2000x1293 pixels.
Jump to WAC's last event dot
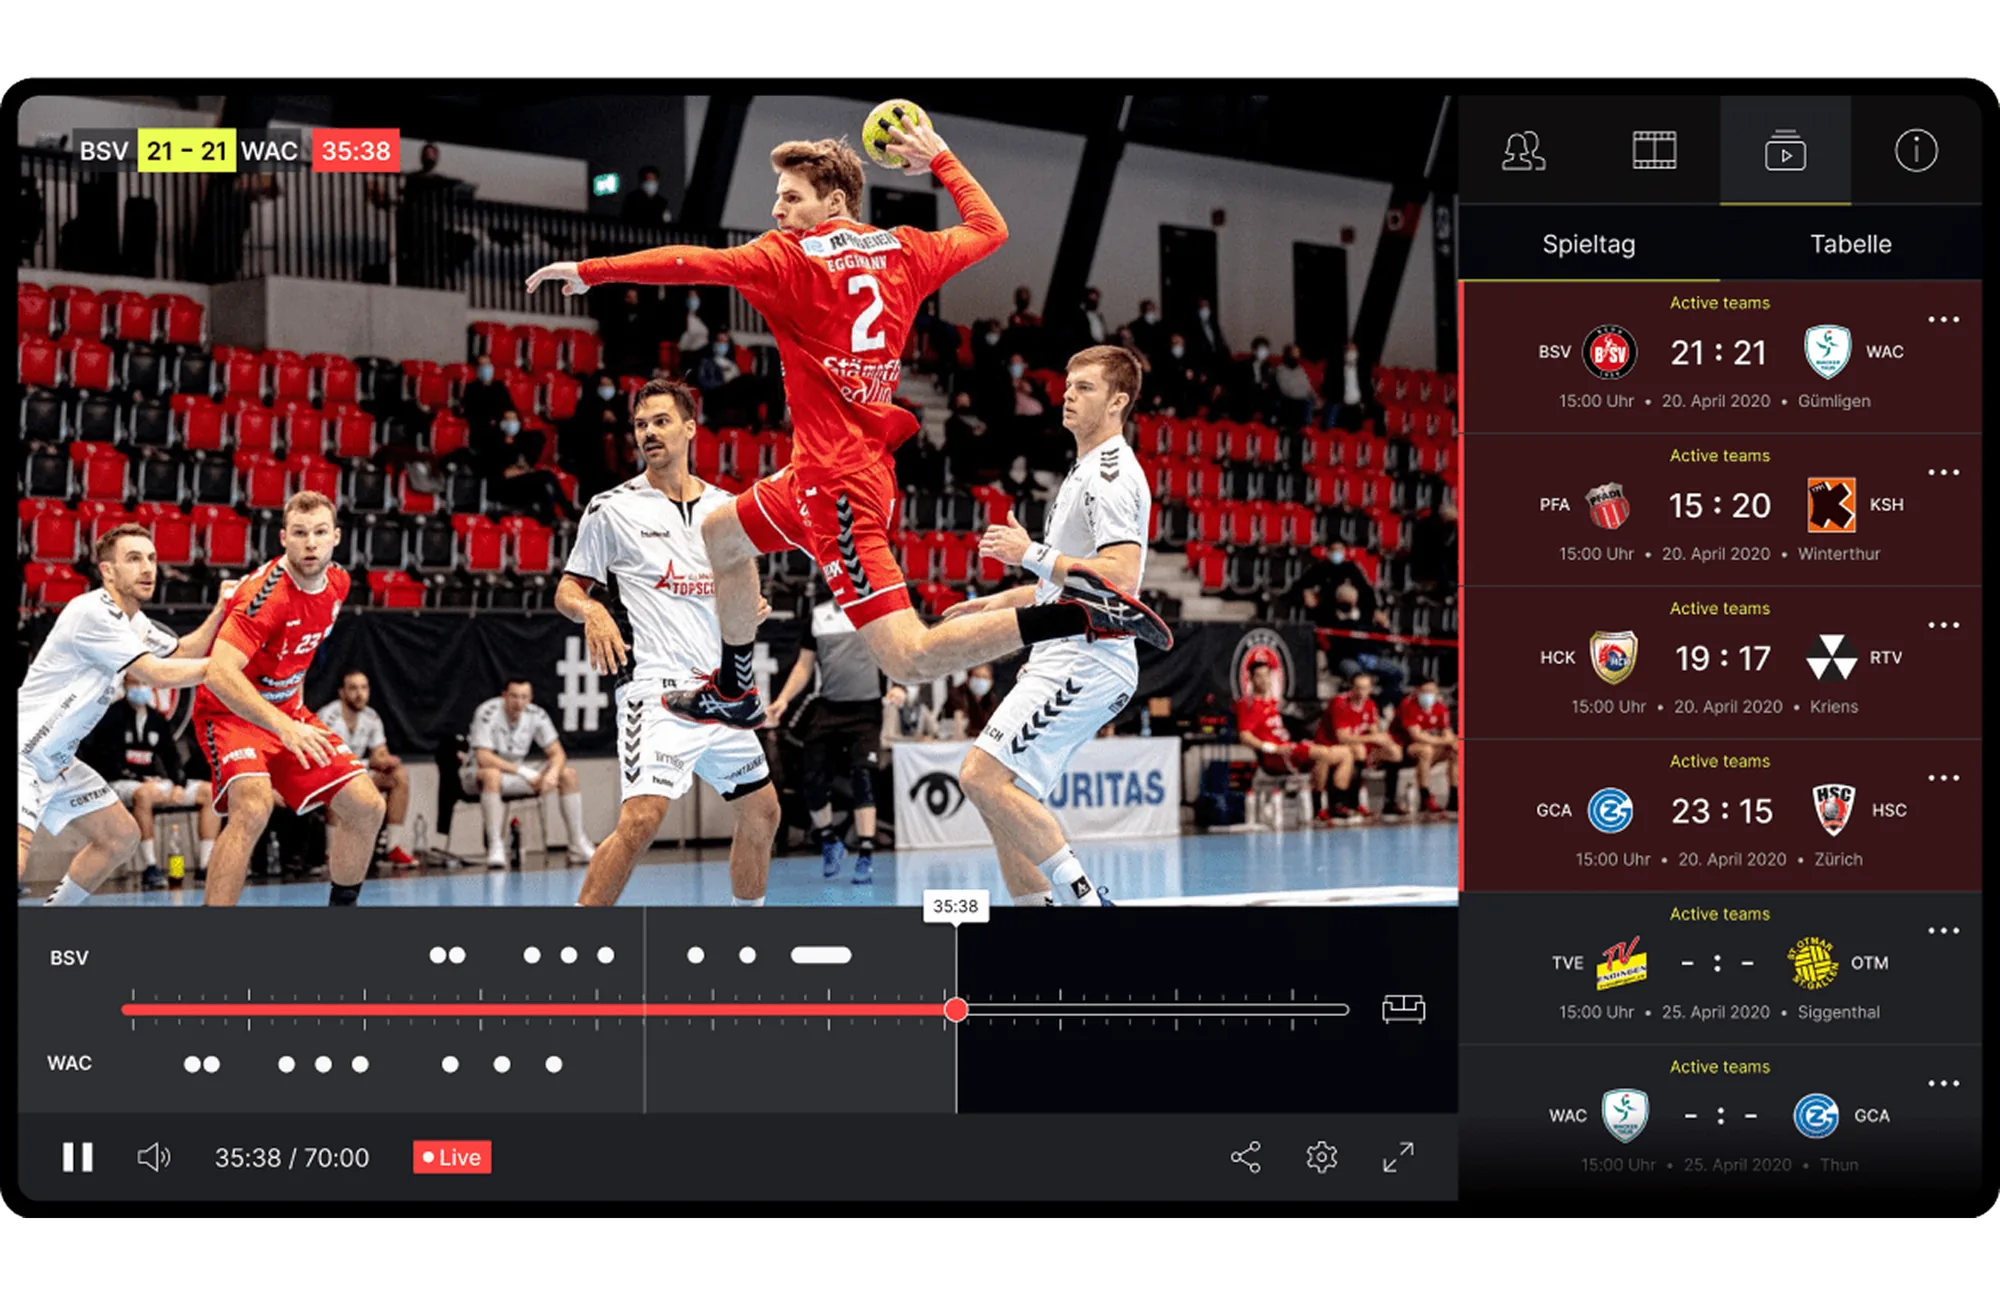tap(554, 1064)
